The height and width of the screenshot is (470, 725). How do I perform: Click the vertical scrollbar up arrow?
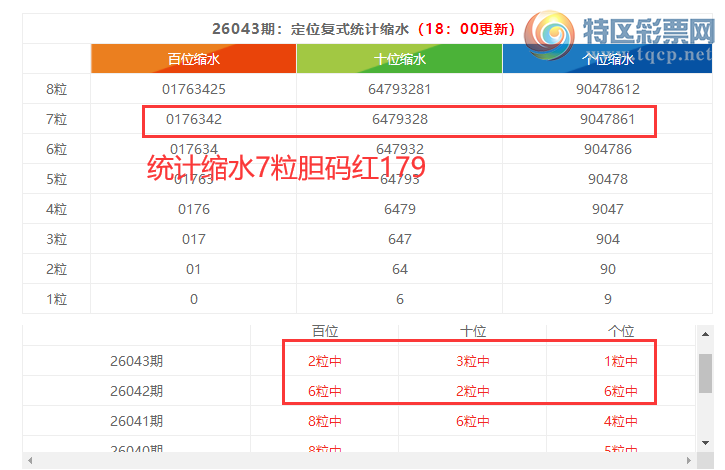[705, 334]
